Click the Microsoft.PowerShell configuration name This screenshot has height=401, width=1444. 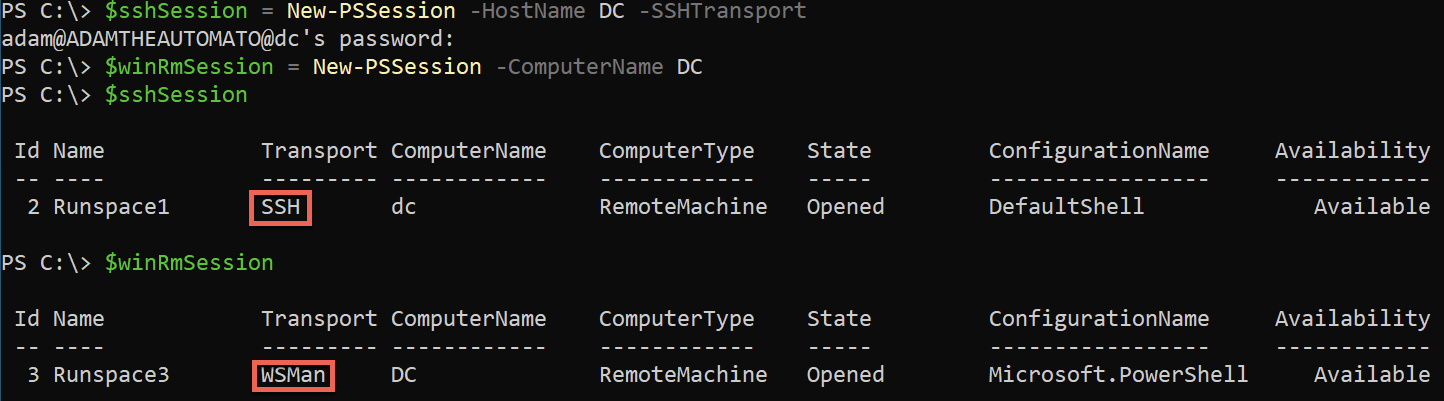click(1118, 375)
